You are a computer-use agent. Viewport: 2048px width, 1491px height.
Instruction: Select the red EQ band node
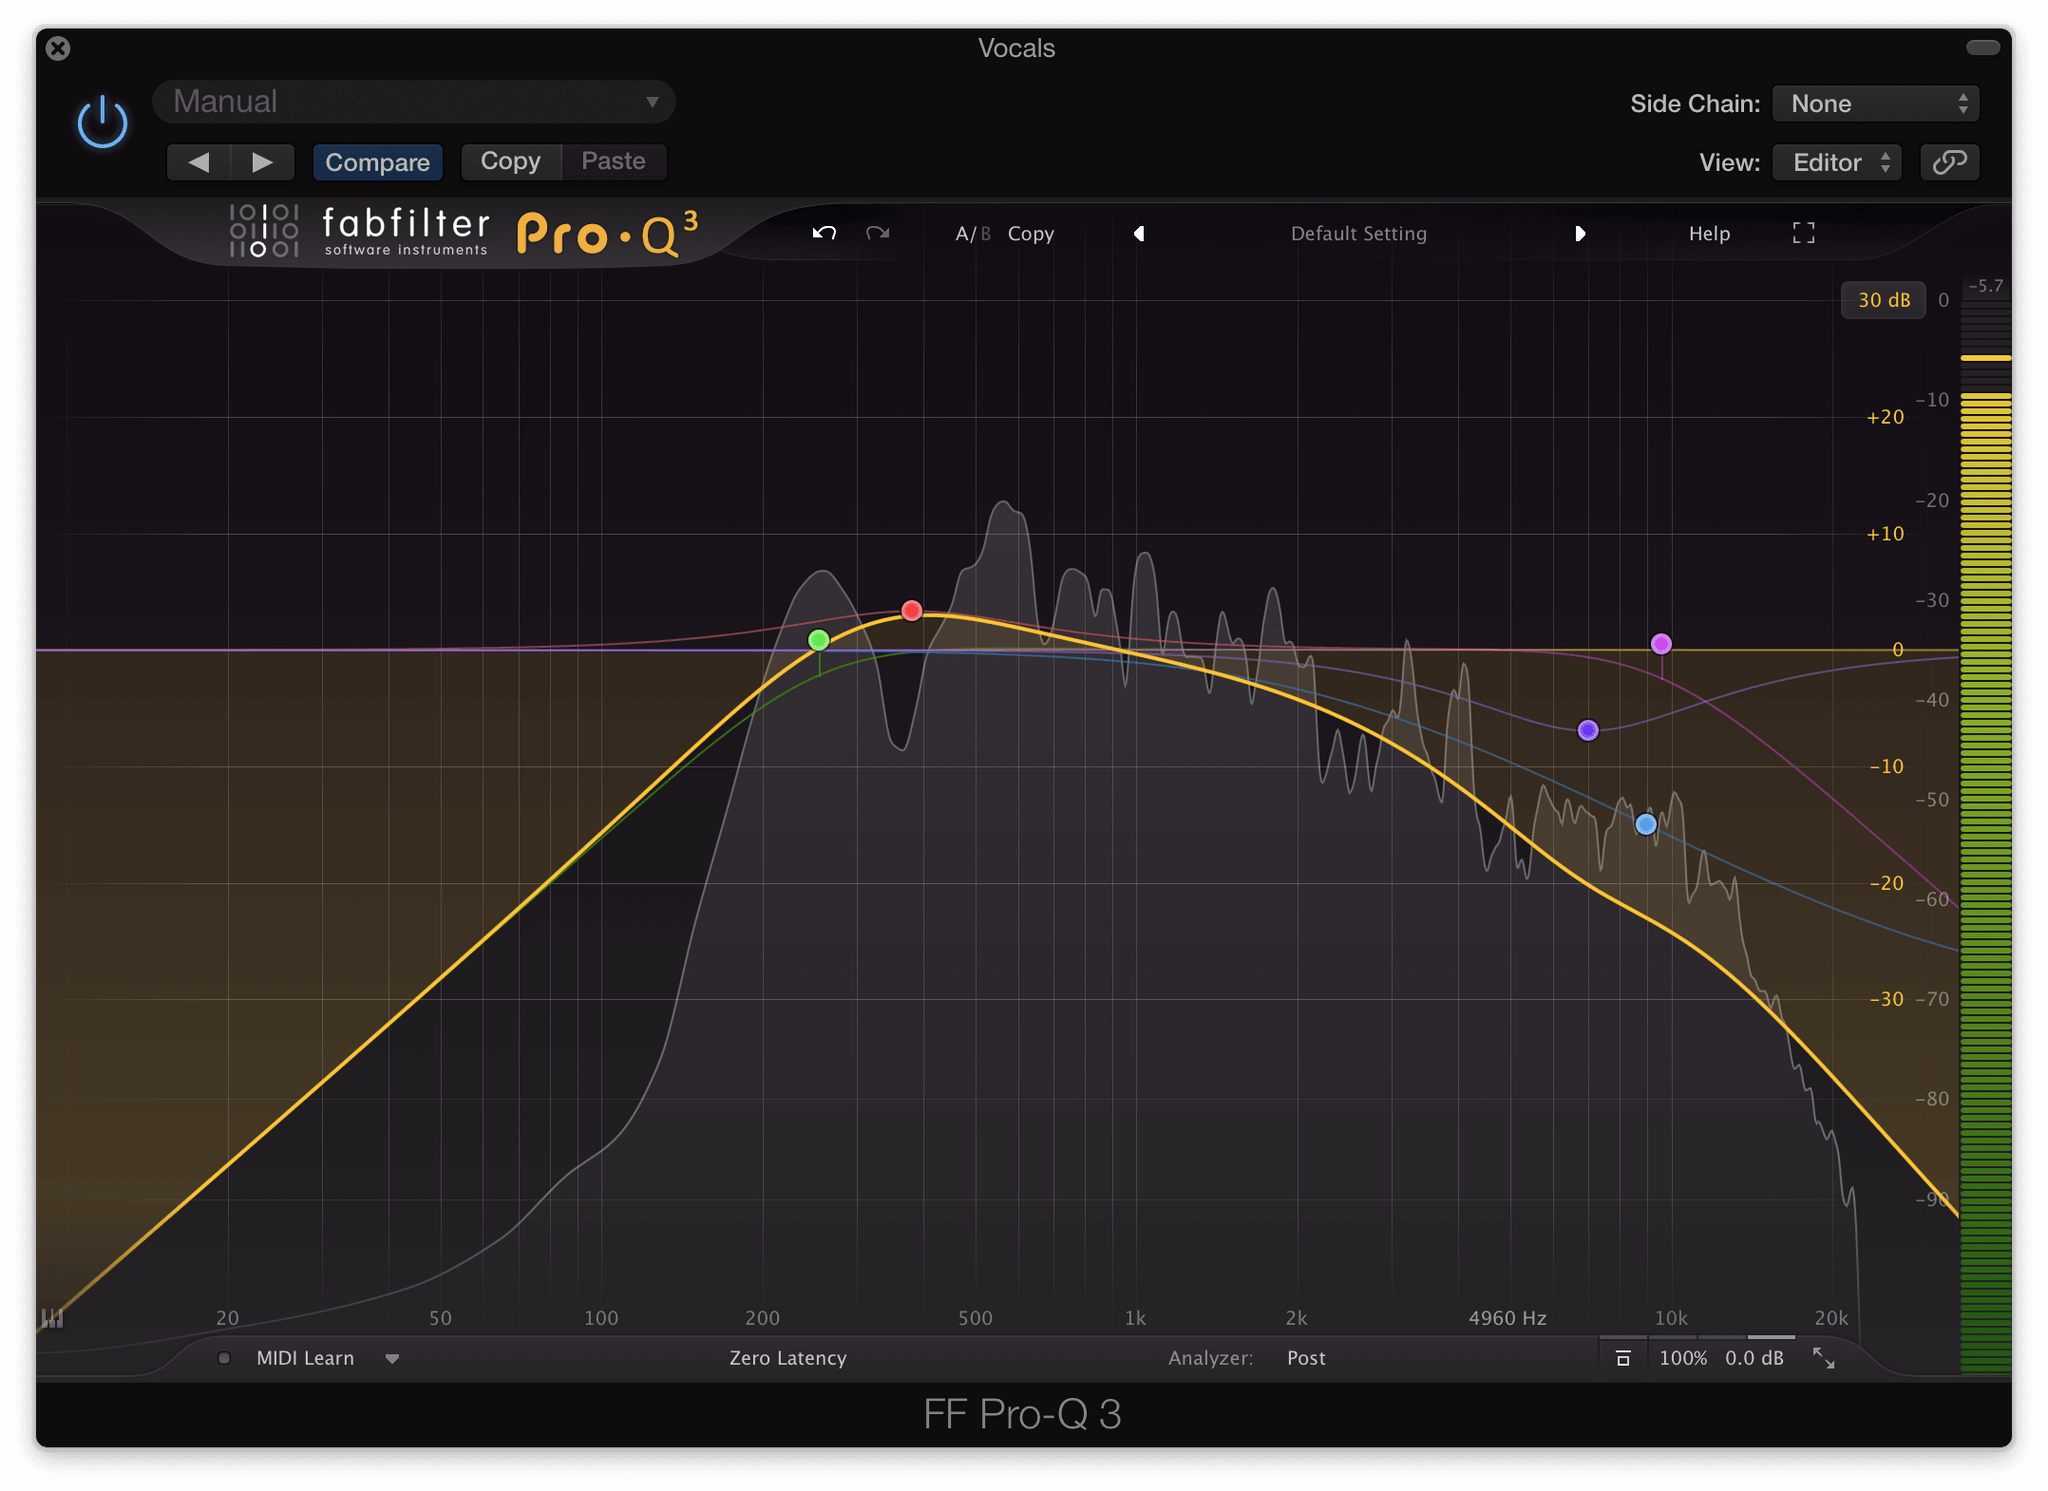point(911,610)
